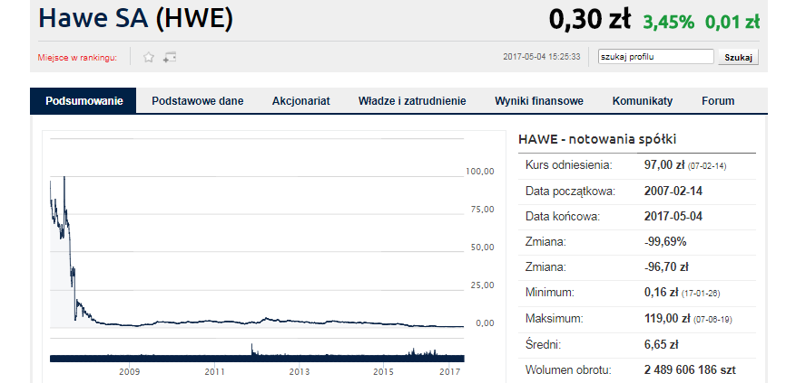This screenshot has height=383, width=786.
Task: Click the 6,65 zł average value
Action: click(x=661, y=345)
